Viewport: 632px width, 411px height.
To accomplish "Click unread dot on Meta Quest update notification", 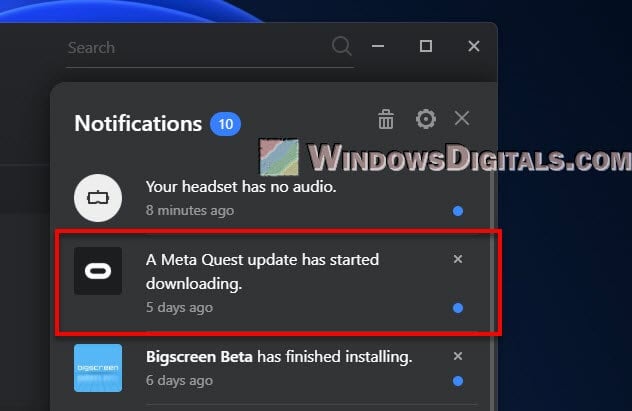I will [458, 308].
